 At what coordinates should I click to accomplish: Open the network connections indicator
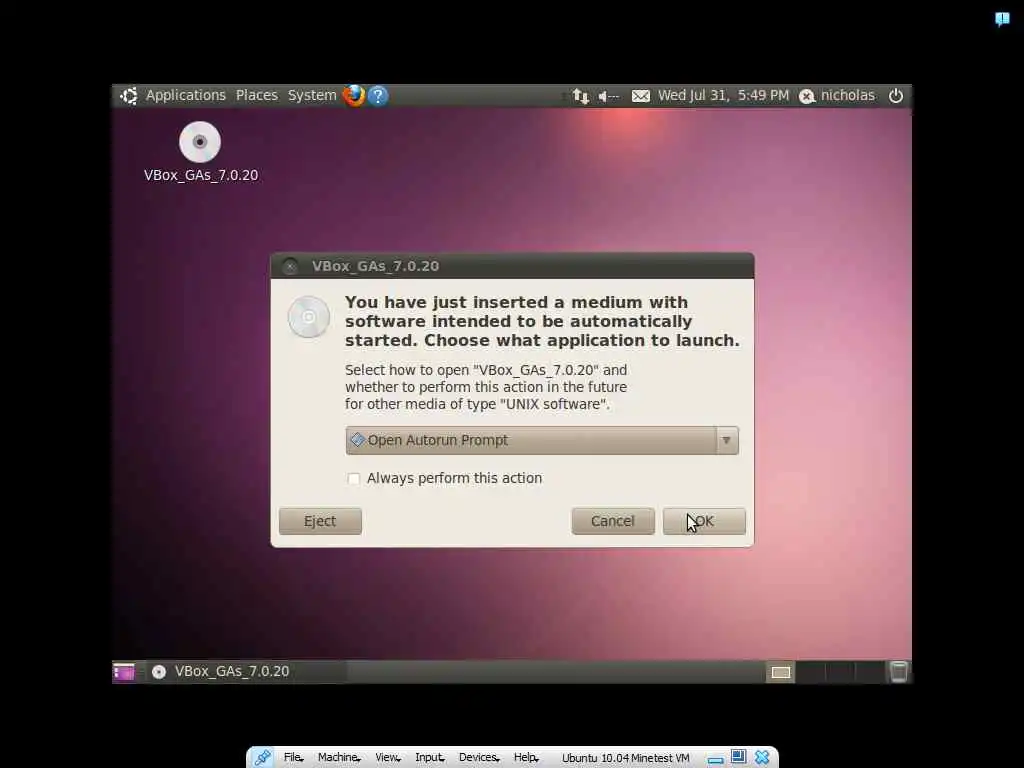580,96
